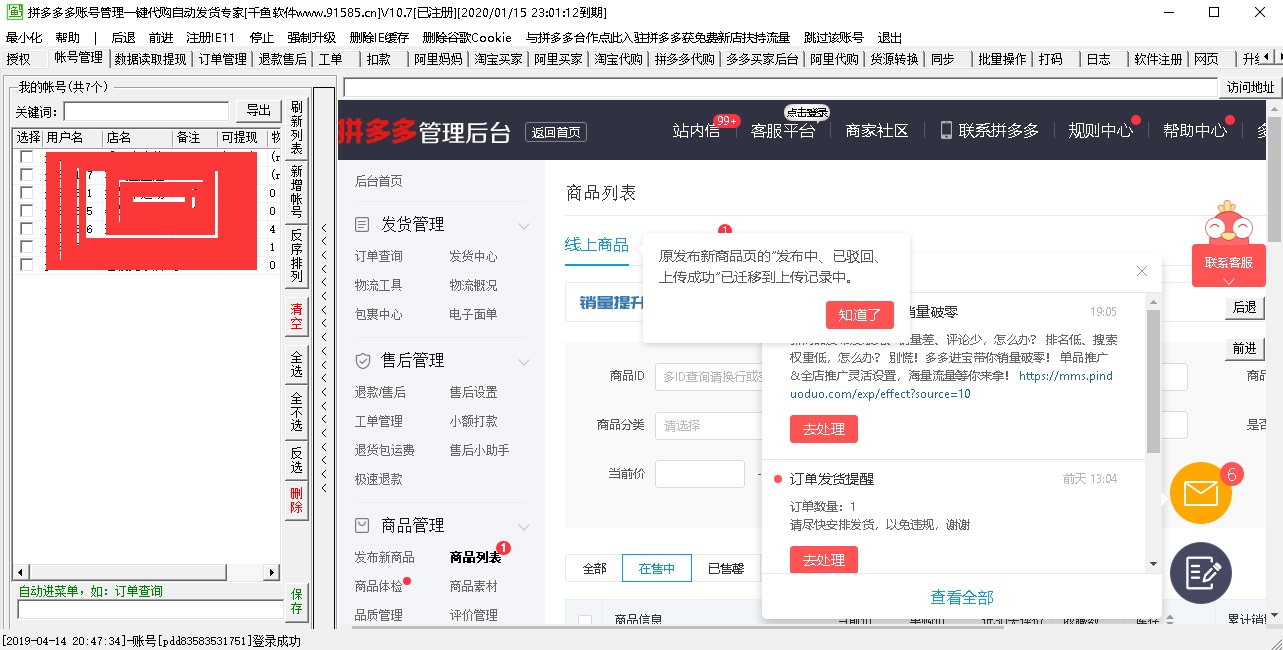Click the red dot on 帮助中心
This screenshot has height=650, width=1283.
[1230, 120]
